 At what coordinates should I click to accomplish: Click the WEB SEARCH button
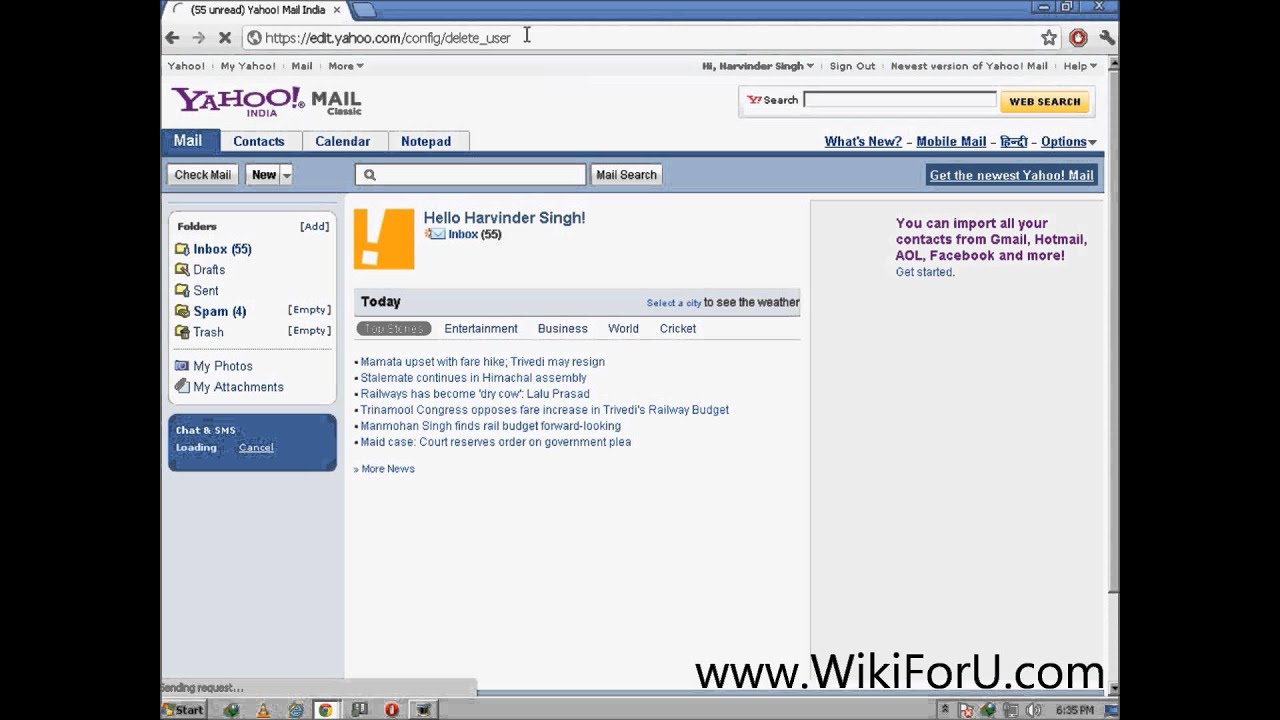(1045, 101)
